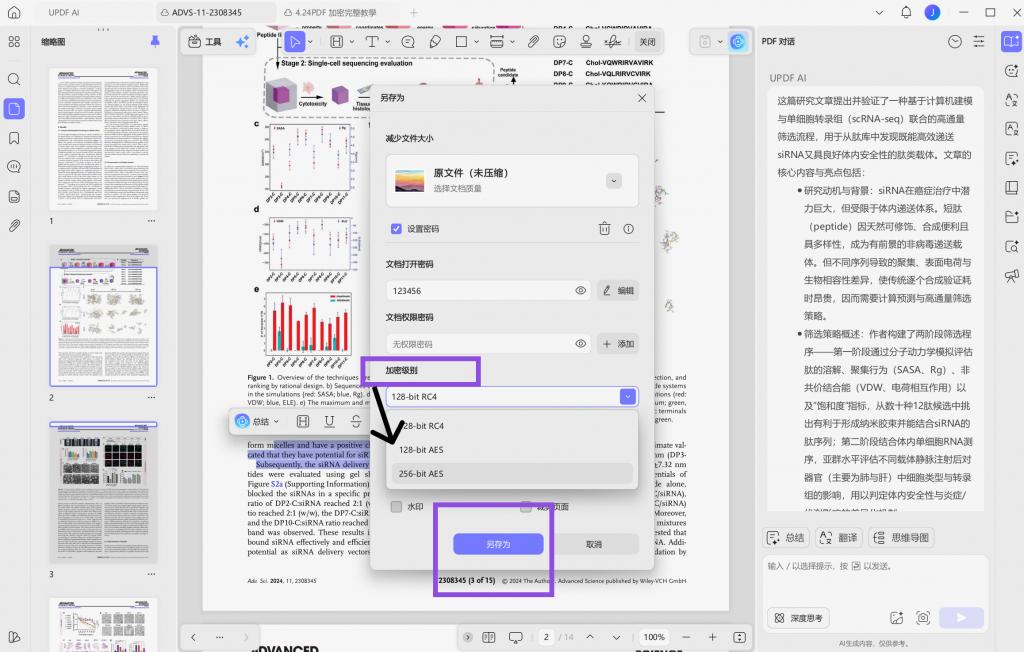Open the attachments paperclip panel in left sidebar
This screenshot has height=652, width=1024.
coord(14,226)
